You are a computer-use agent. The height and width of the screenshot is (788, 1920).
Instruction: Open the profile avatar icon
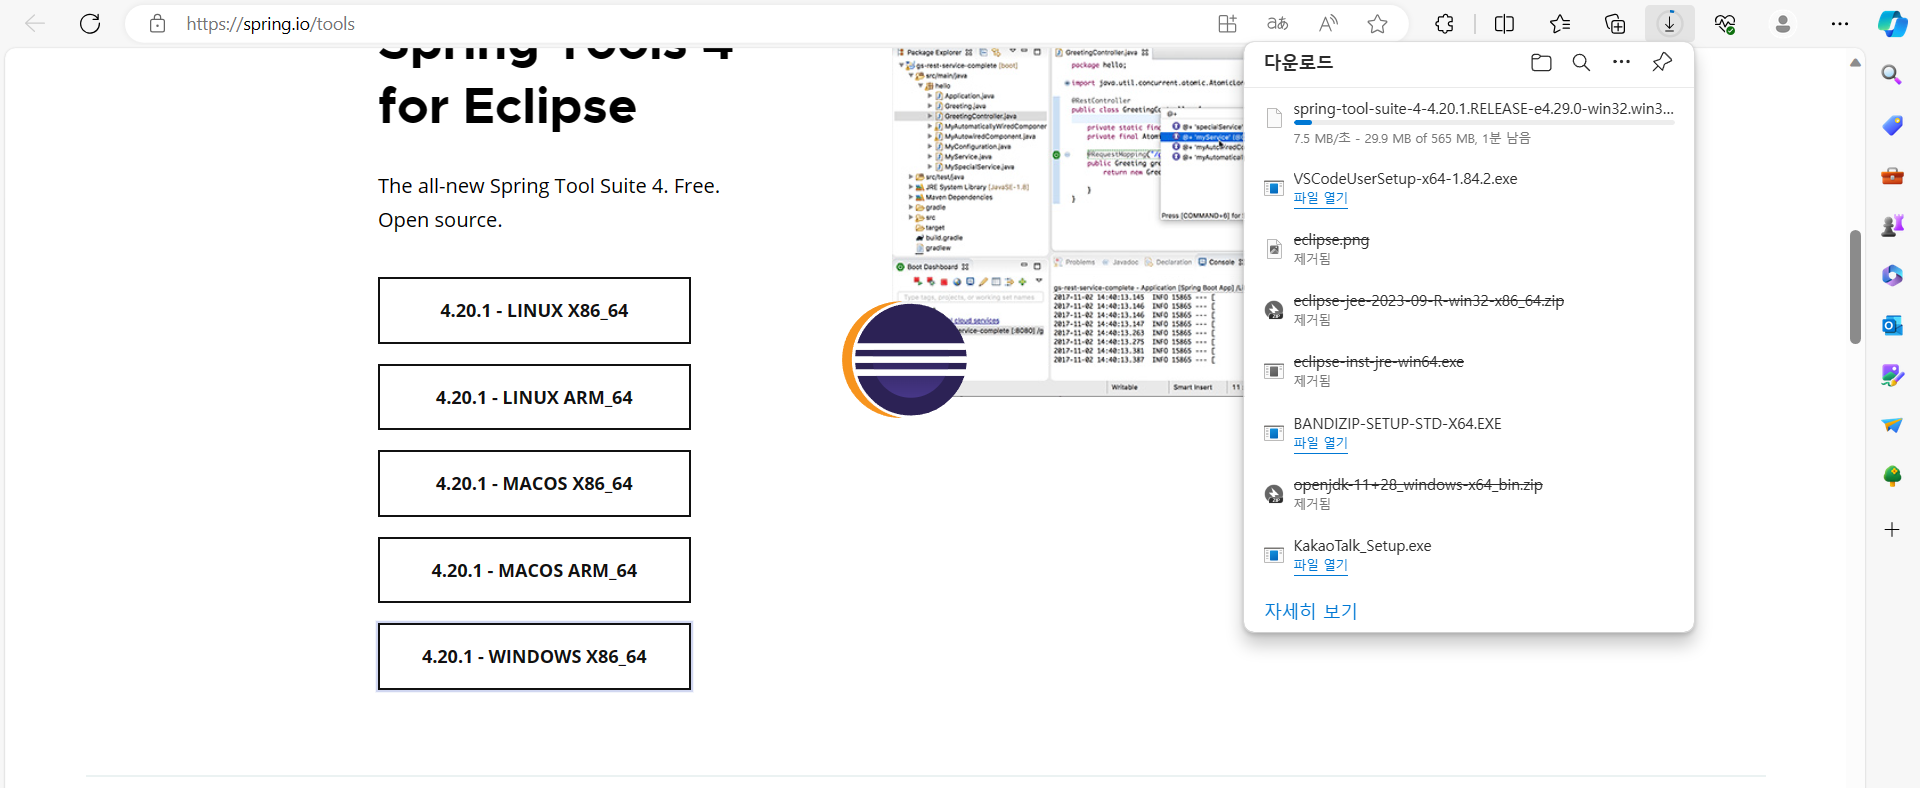point(1782,24)
